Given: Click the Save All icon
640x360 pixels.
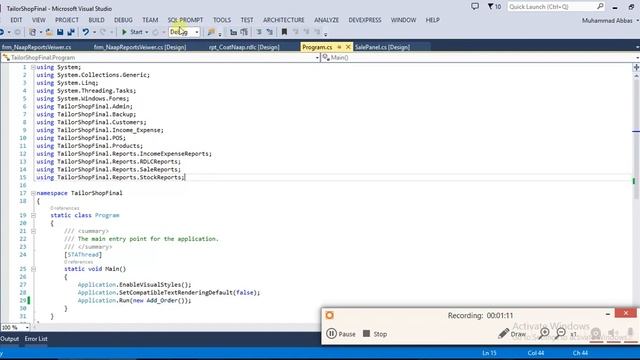Looking at the screenshot, I should [x=71, y=32].
